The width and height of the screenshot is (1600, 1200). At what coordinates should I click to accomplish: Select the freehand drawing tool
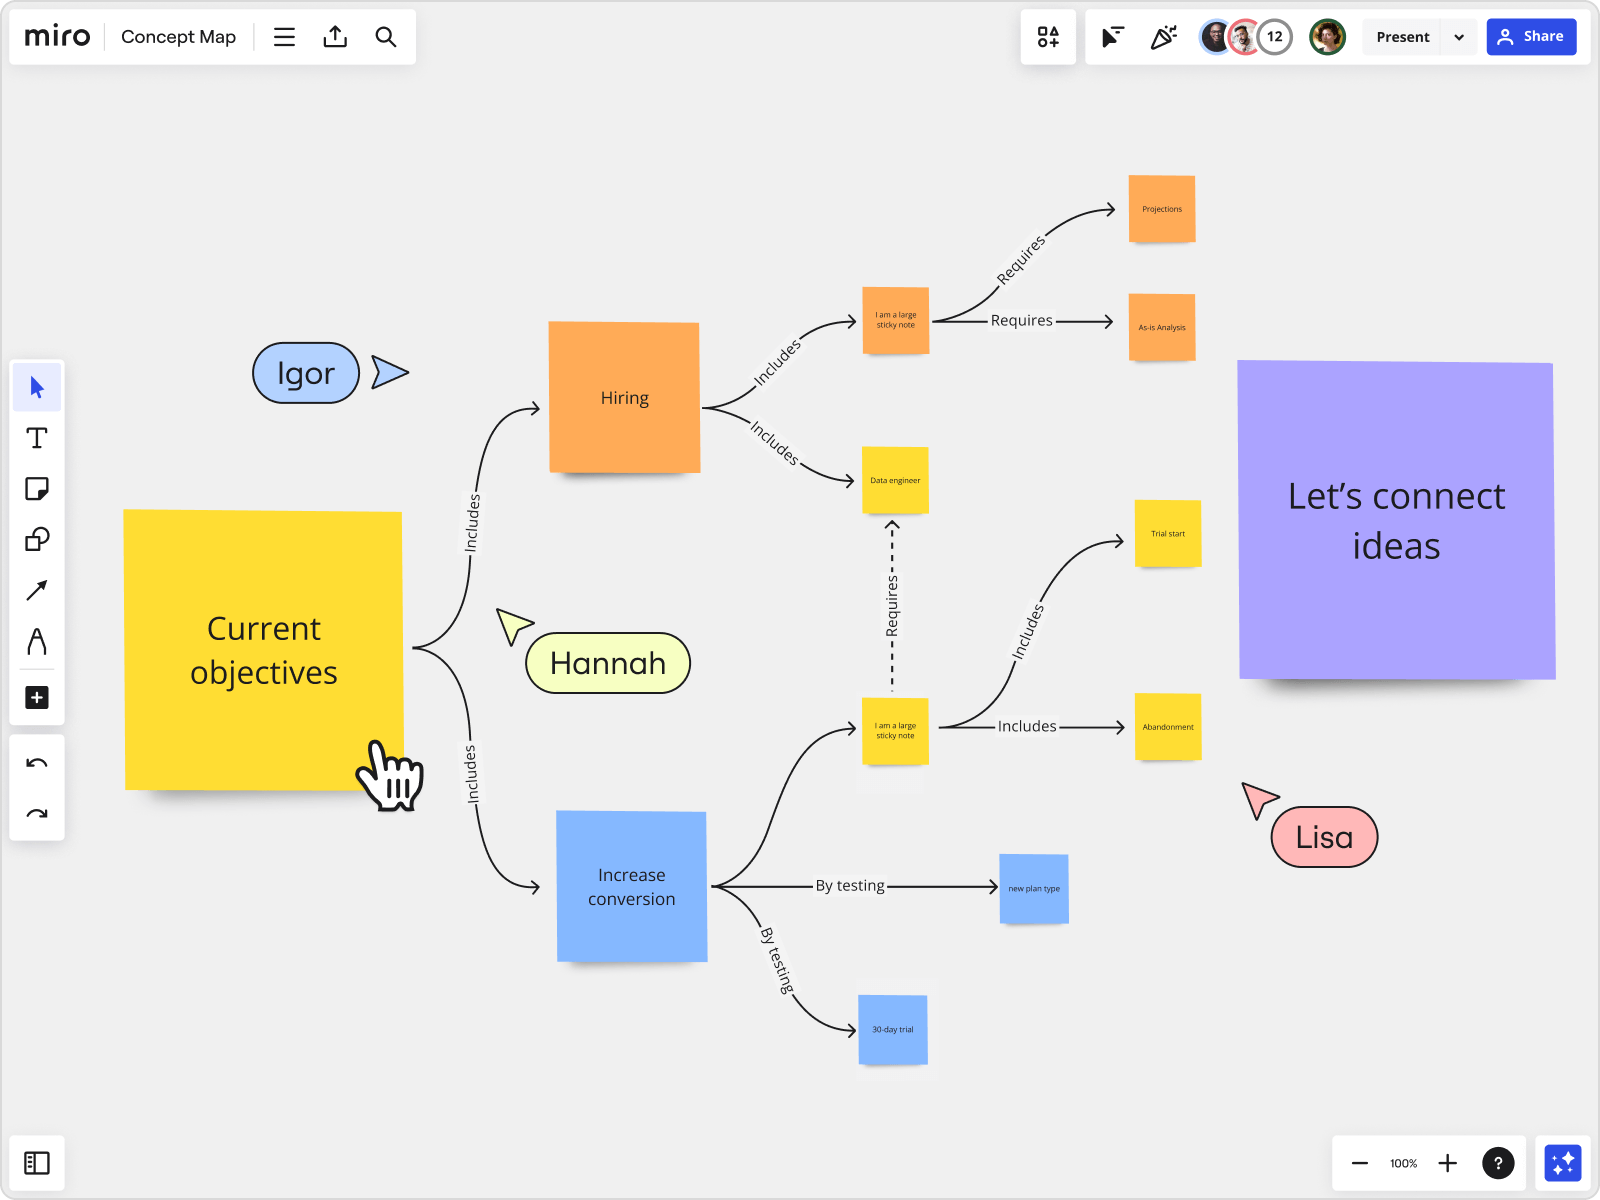pyautogui.click(x=37, y=643)
